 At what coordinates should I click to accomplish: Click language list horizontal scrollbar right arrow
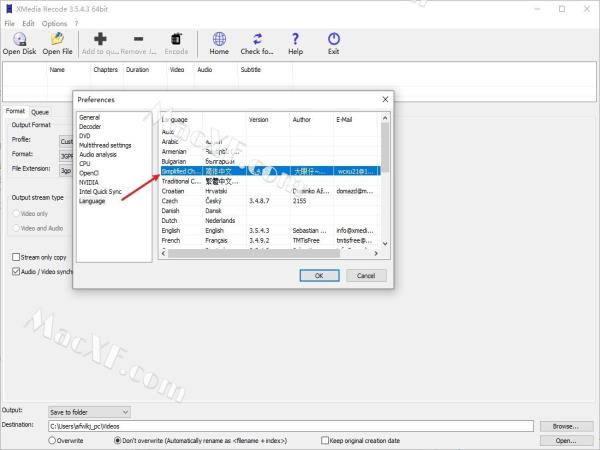(376, 253)
